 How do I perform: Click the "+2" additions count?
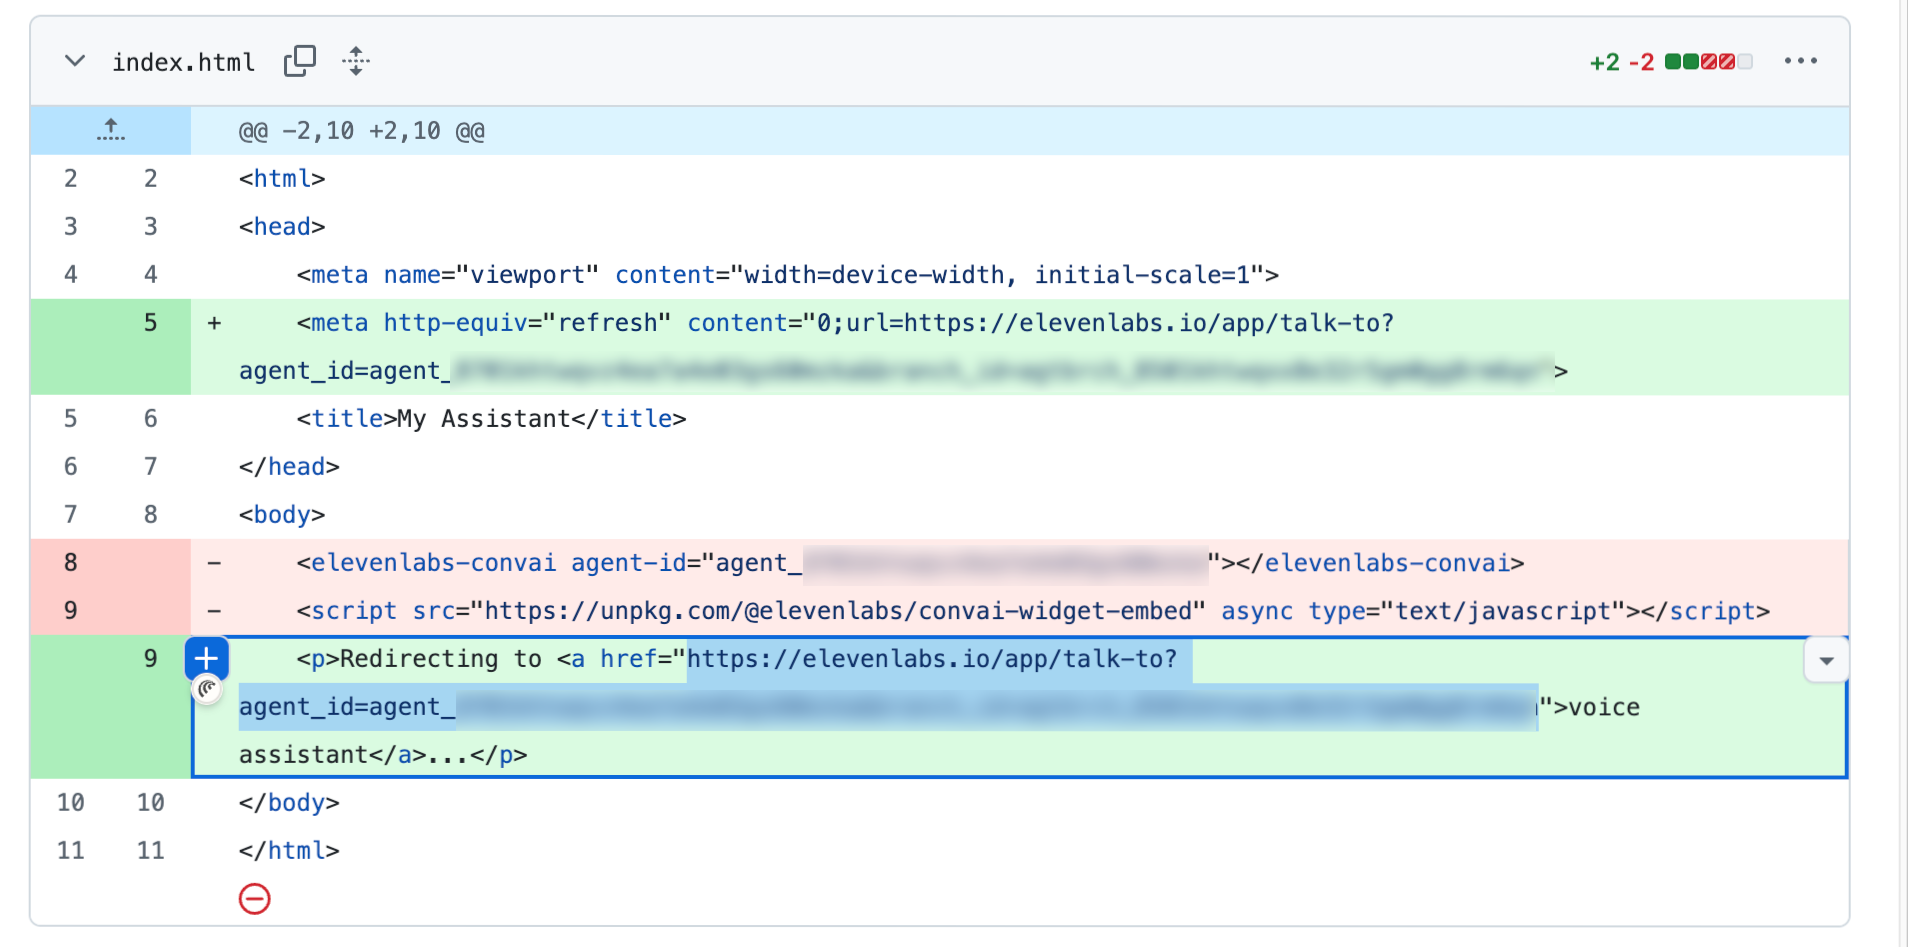[1604, 62]
